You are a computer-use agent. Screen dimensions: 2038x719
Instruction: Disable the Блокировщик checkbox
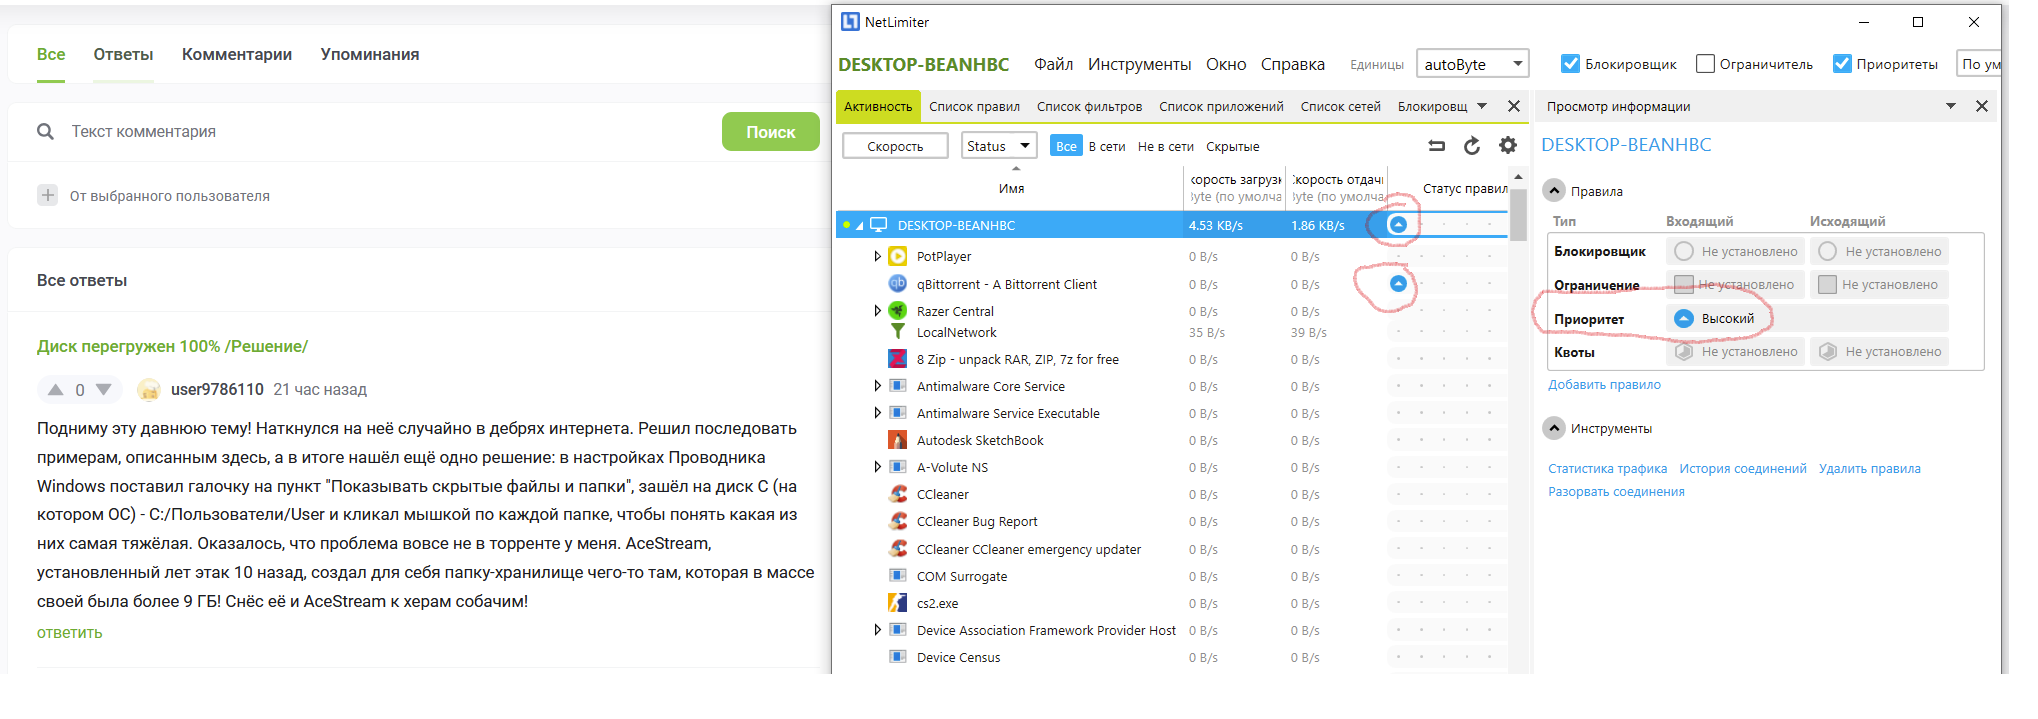(1570, 64)
